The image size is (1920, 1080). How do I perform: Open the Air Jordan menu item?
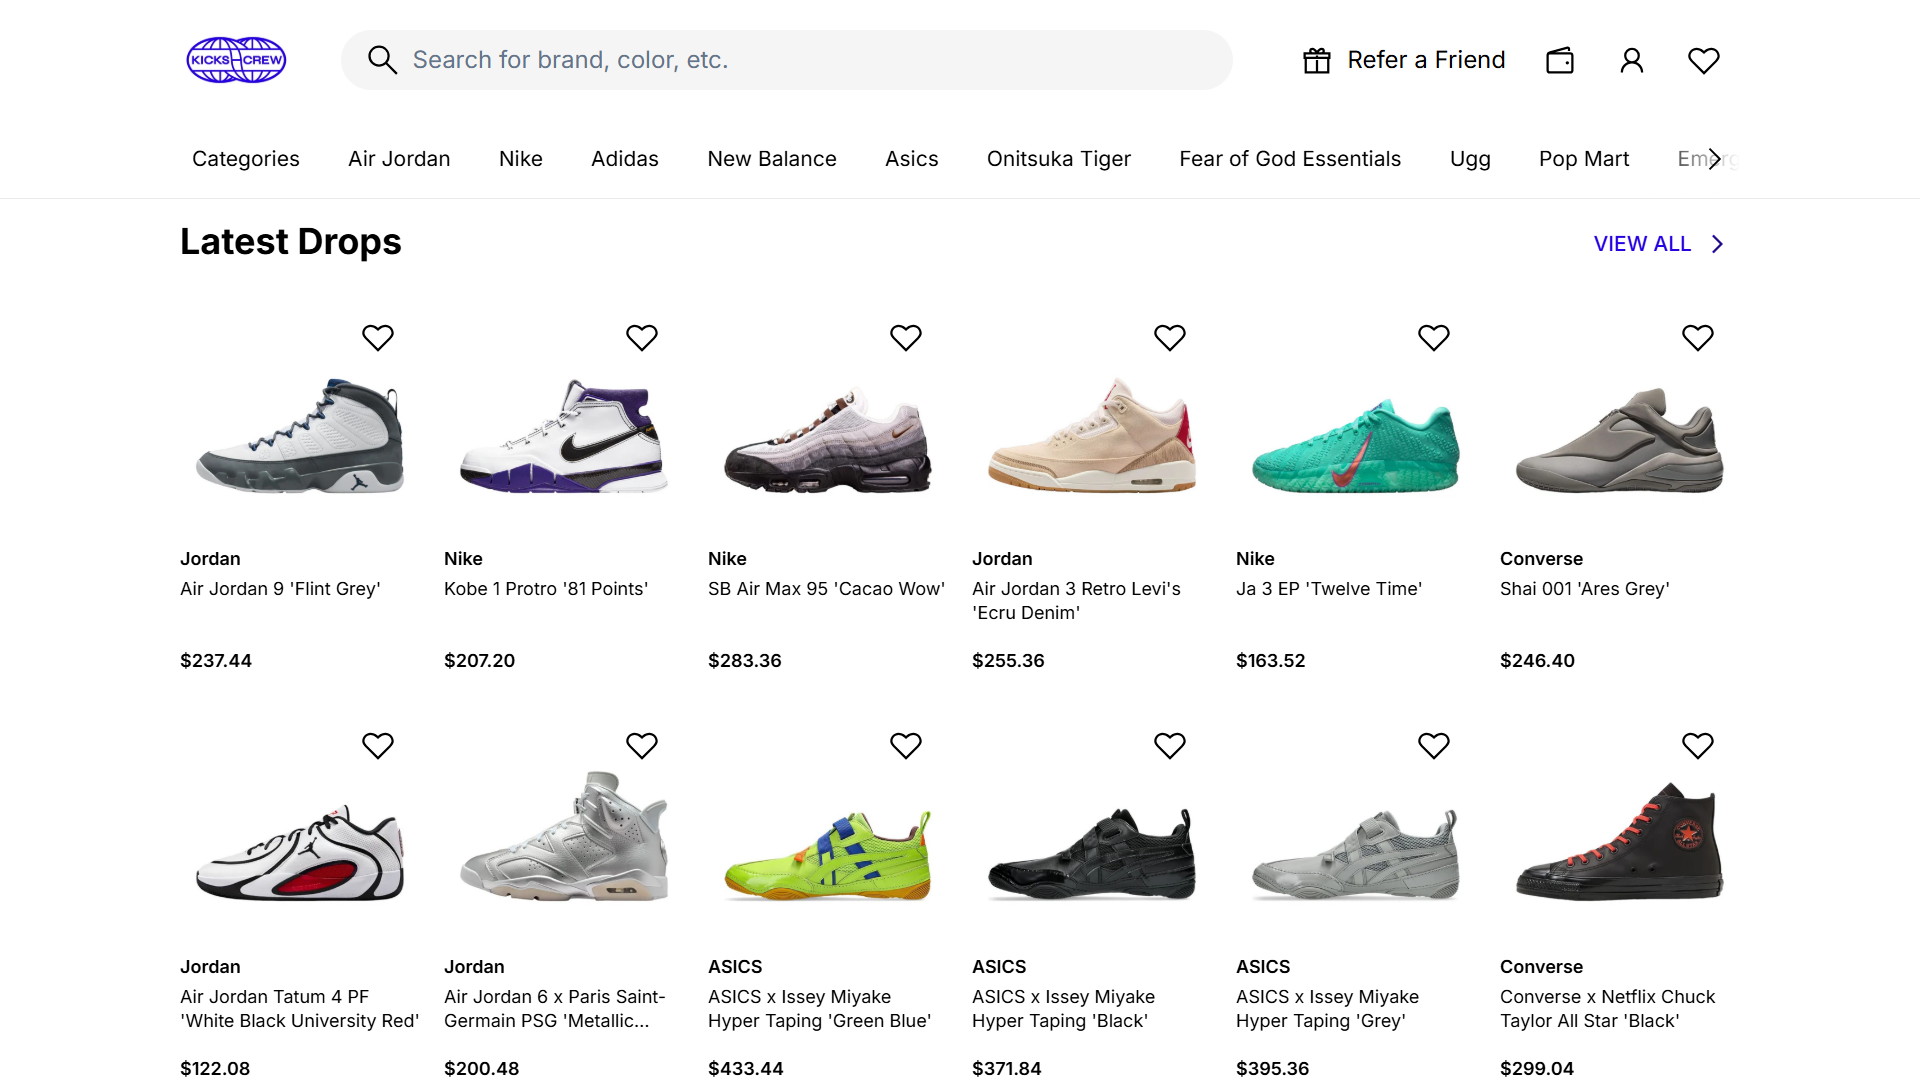tap(398, 158)
